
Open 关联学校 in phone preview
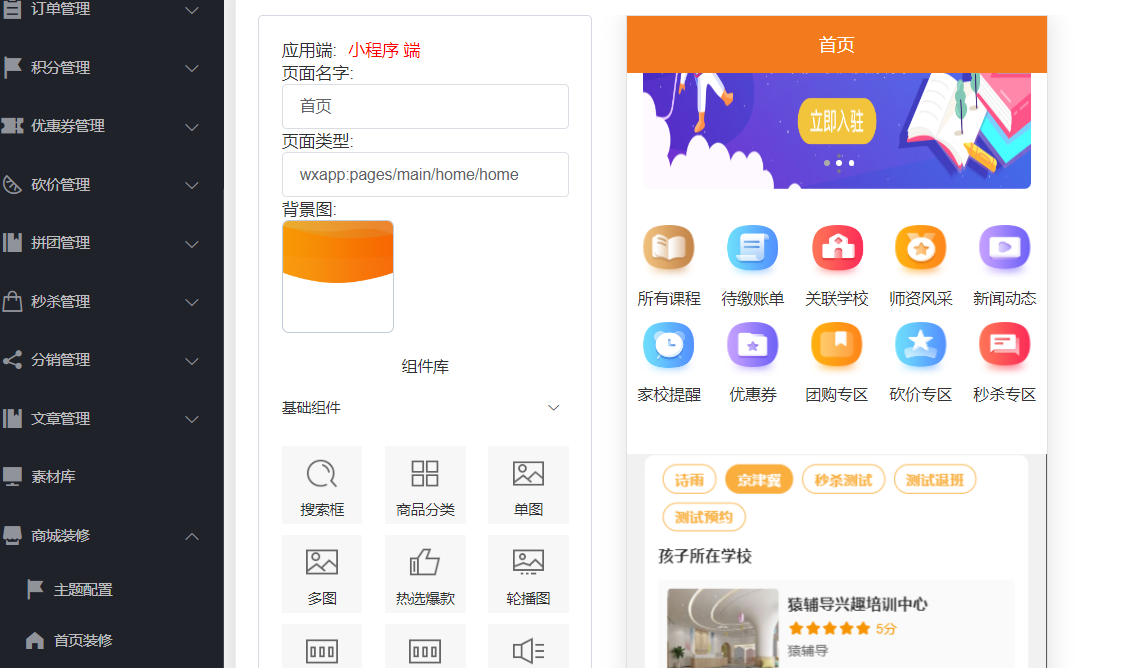click(x=837, y=265)
